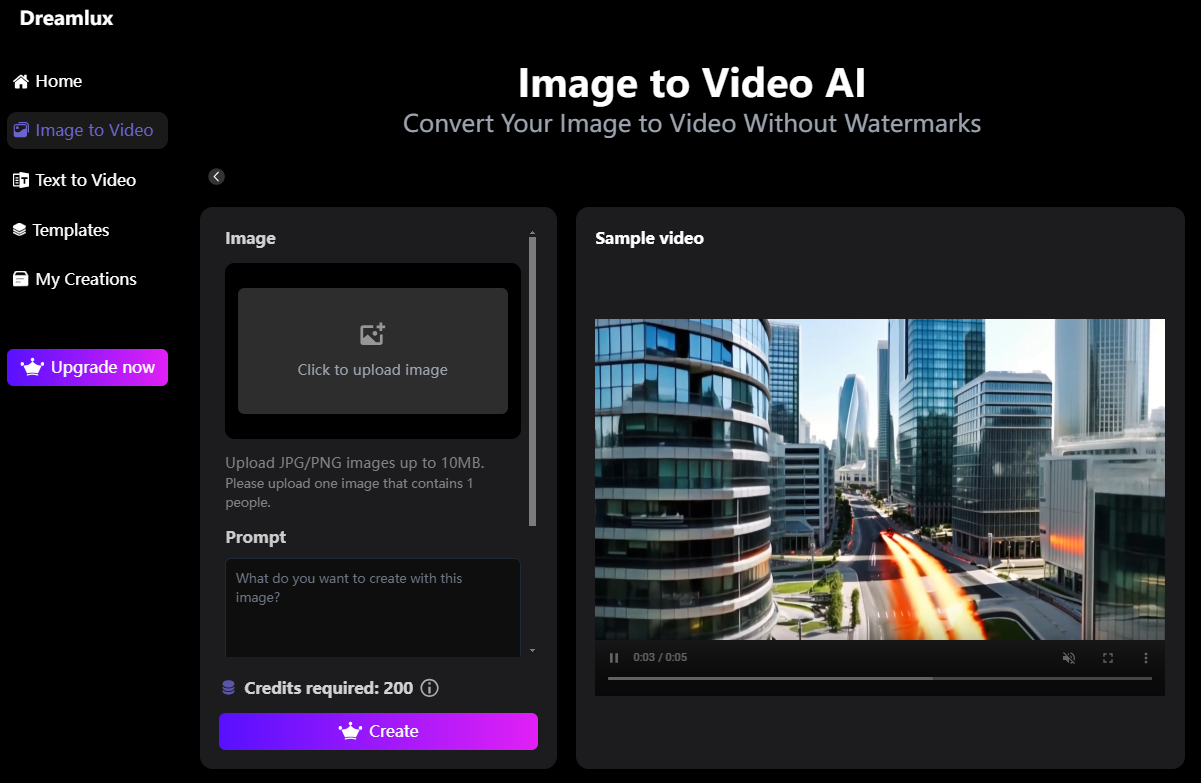1201x783 pixels.
Task: Click the Create button
Action: pos(378,731)
